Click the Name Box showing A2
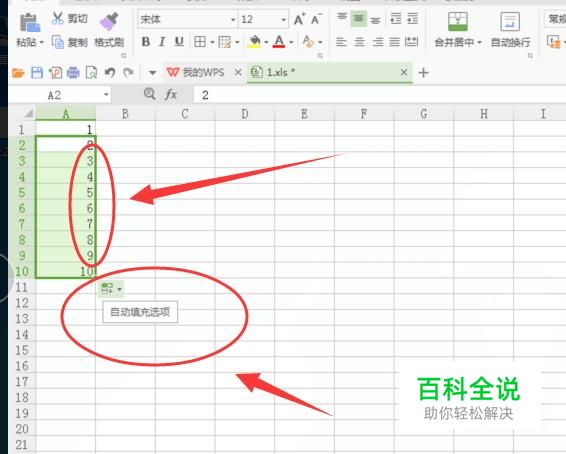Image resolution: width=566 pixels, height=454 pixels. click(54, 95)
